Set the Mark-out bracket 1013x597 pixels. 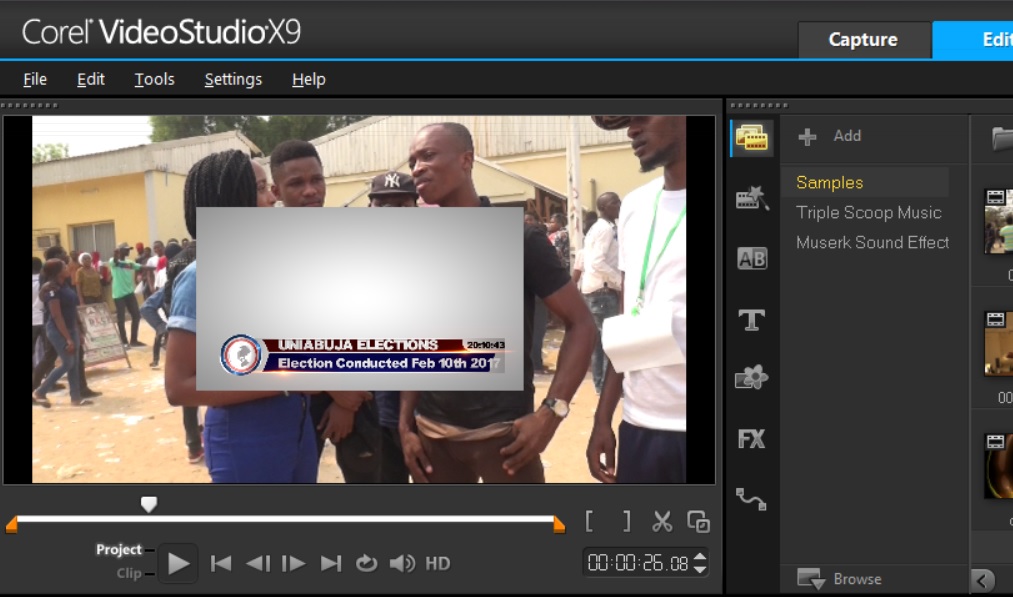[x=626, y=521]
